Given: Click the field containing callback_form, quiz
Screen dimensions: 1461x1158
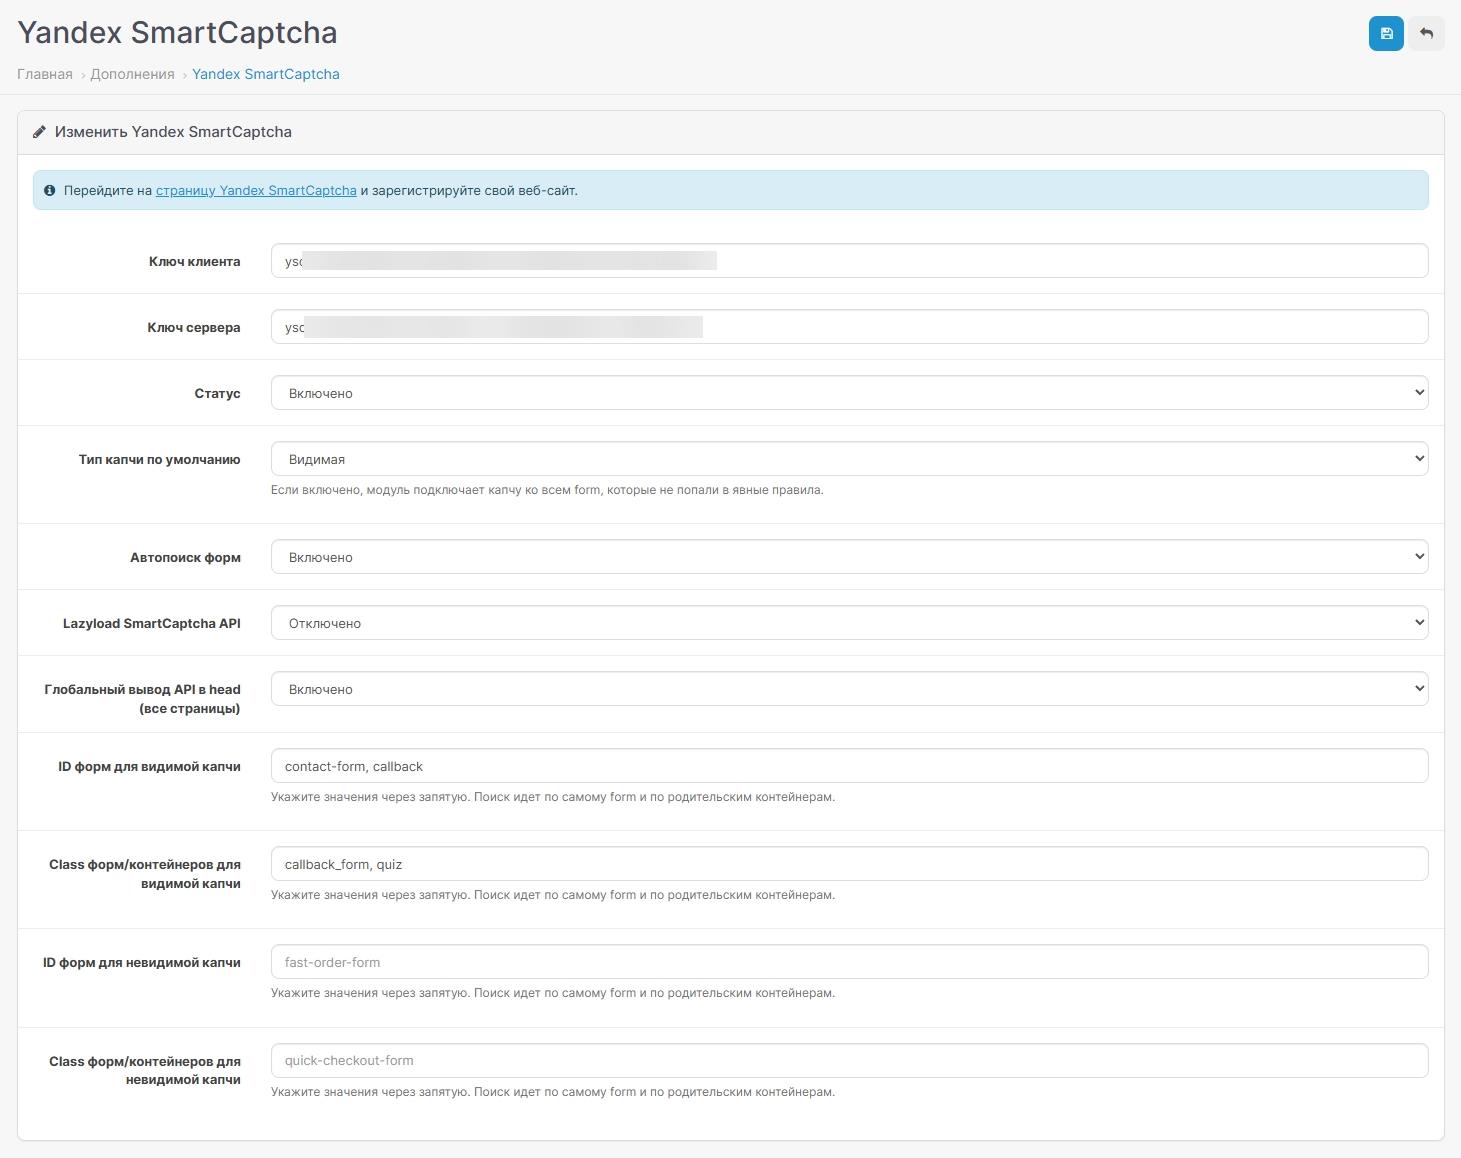Looking at the screenshot, I should (848, 864).
